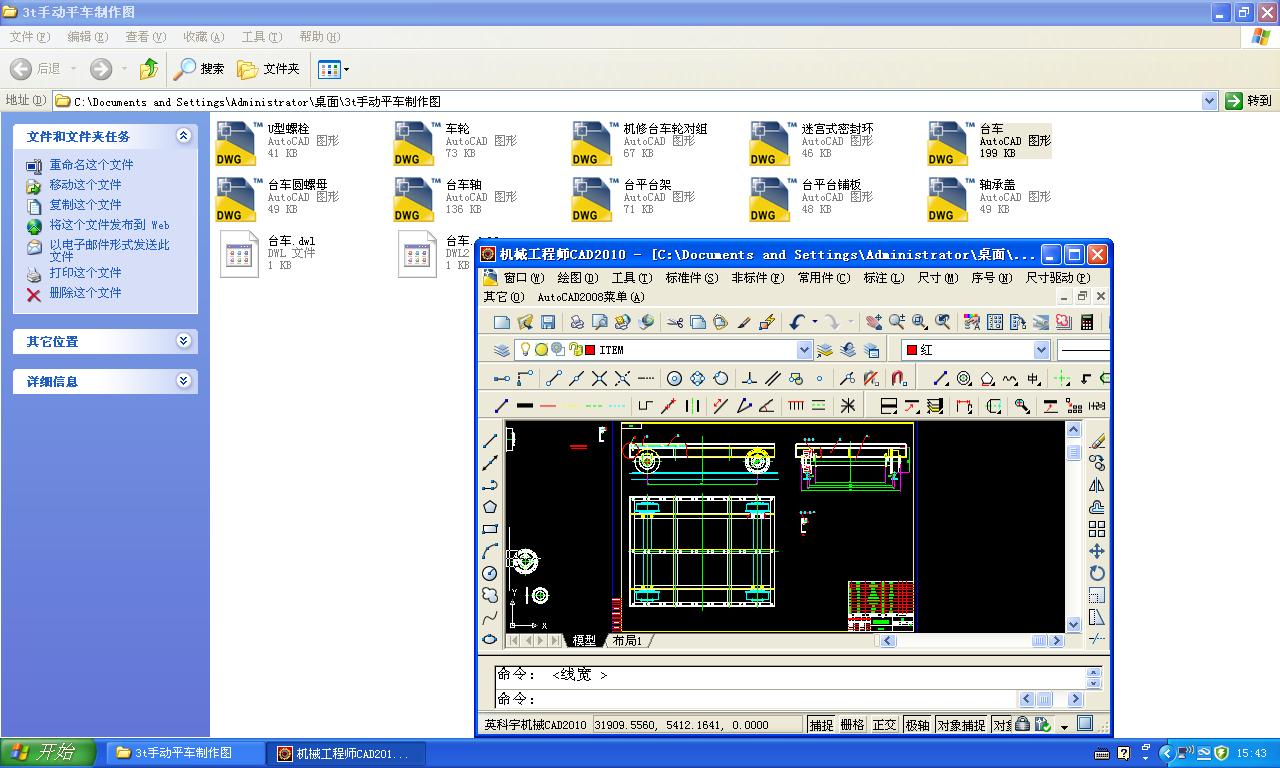Select the Ellipse draw tool
This screenshot has height=768, width=1280.
(x=490, y=639)
